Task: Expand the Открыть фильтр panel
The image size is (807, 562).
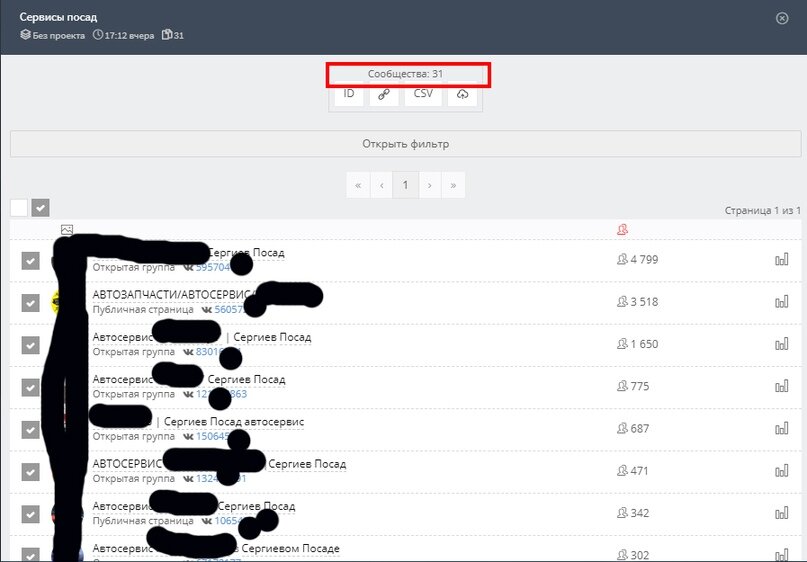Action: (406, 144)
